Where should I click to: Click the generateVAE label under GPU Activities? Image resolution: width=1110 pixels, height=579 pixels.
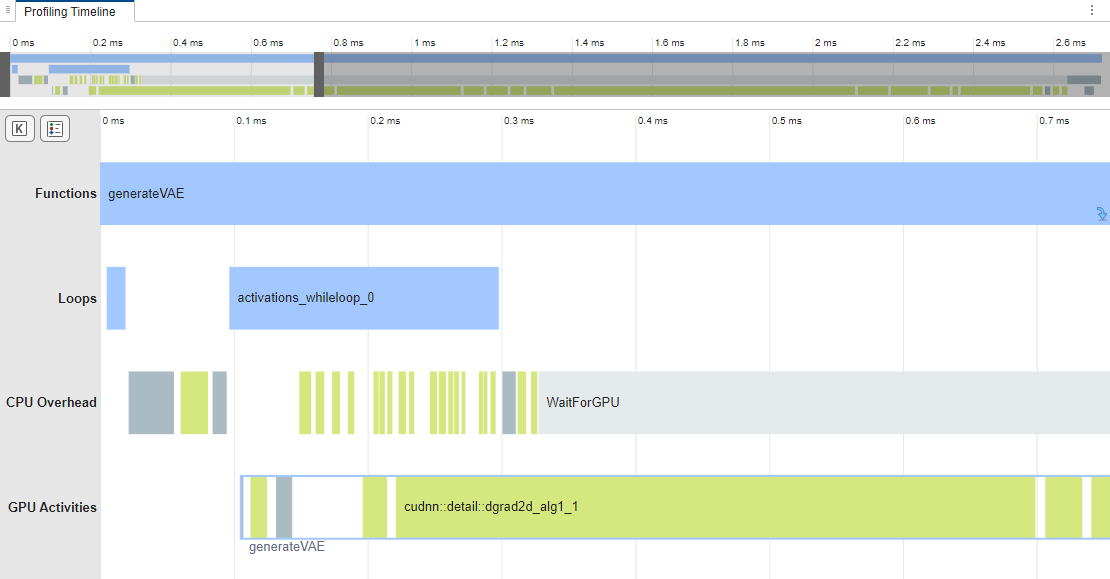point(287,546)
